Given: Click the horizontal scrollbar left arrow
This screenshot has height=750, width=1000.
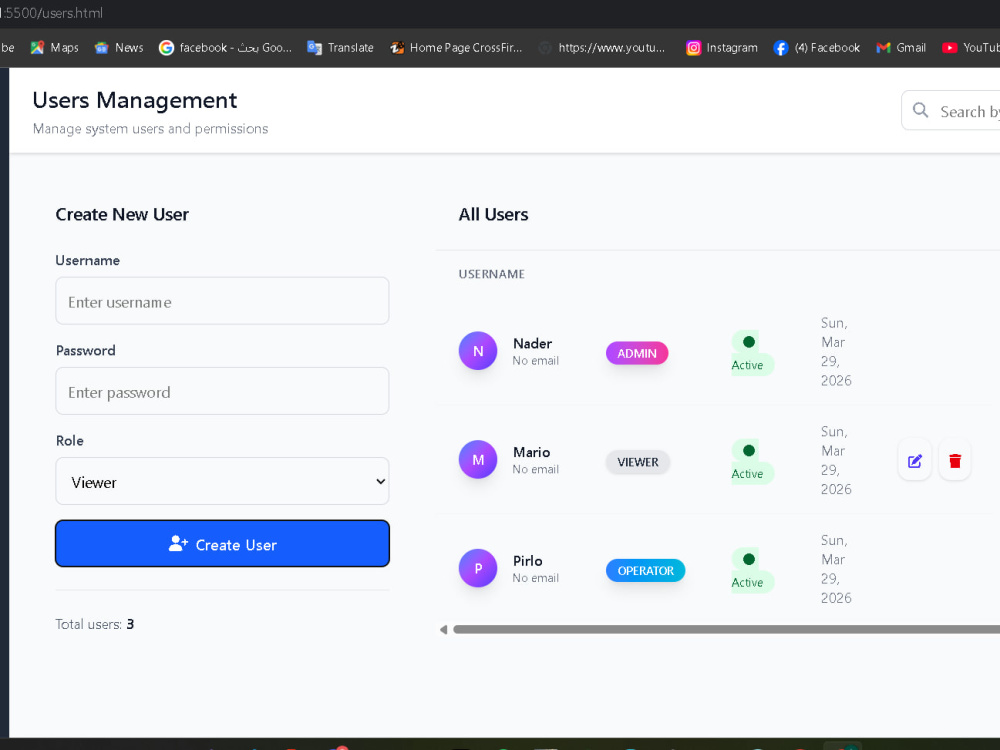Looking at the screenshot, I should point(443,630).
